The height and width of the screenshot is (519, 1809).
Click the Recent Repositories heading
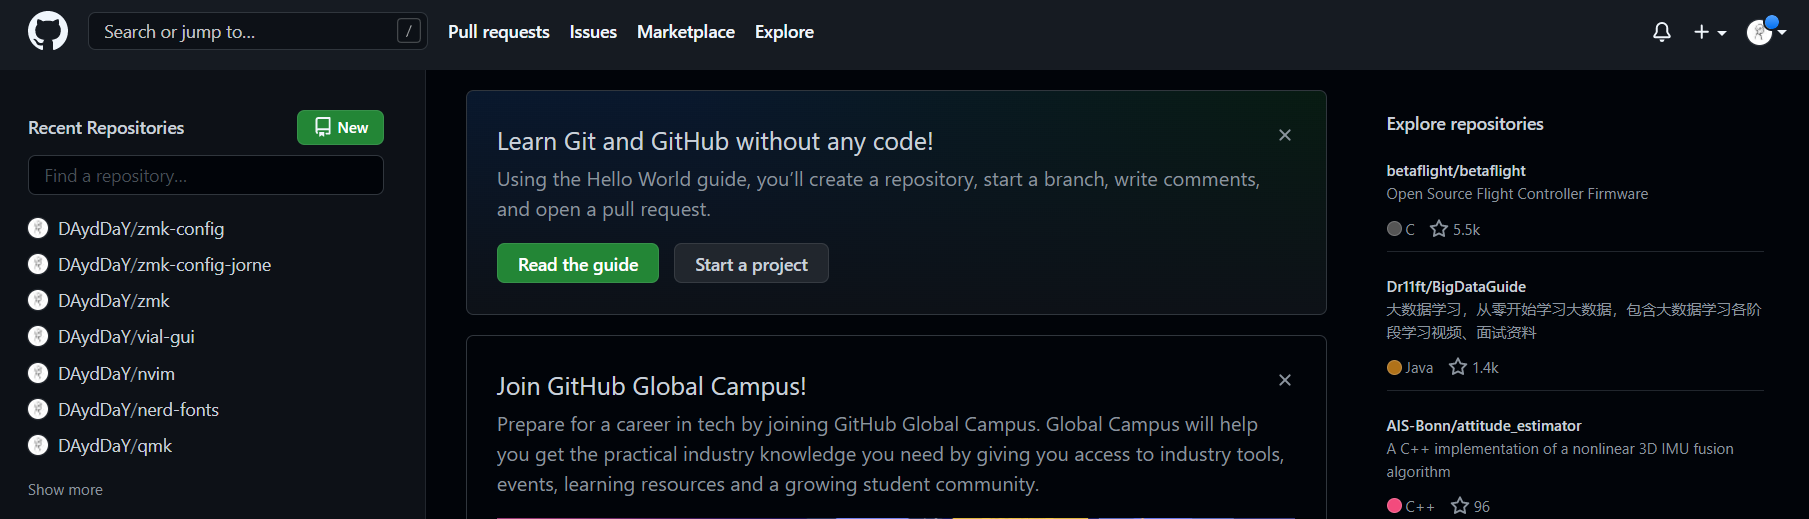point(106,128)
